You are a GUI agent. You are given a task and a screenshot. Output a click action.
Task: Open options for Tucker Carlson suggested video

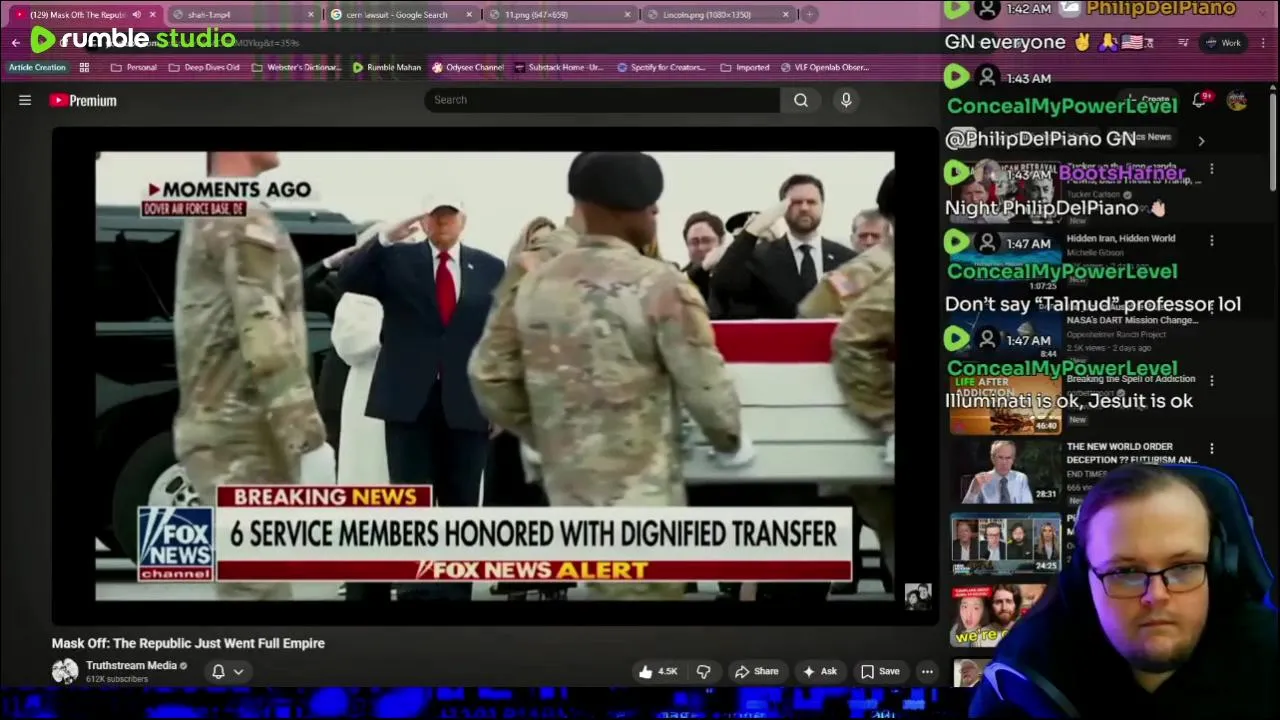[x=1211, y=170]
